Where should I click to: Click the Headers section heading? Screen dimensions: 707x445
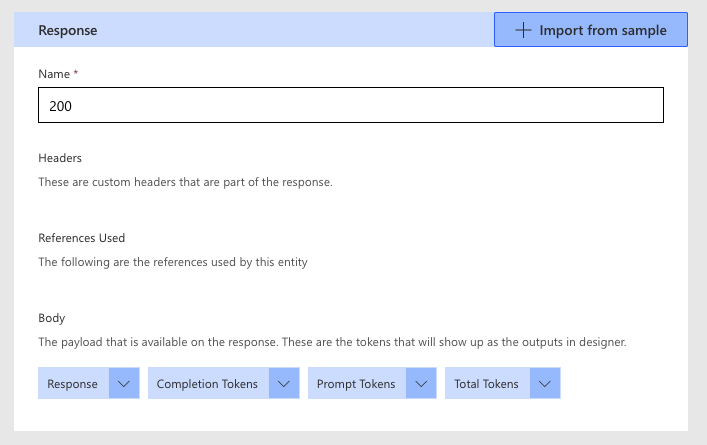(x=60, y=158)
